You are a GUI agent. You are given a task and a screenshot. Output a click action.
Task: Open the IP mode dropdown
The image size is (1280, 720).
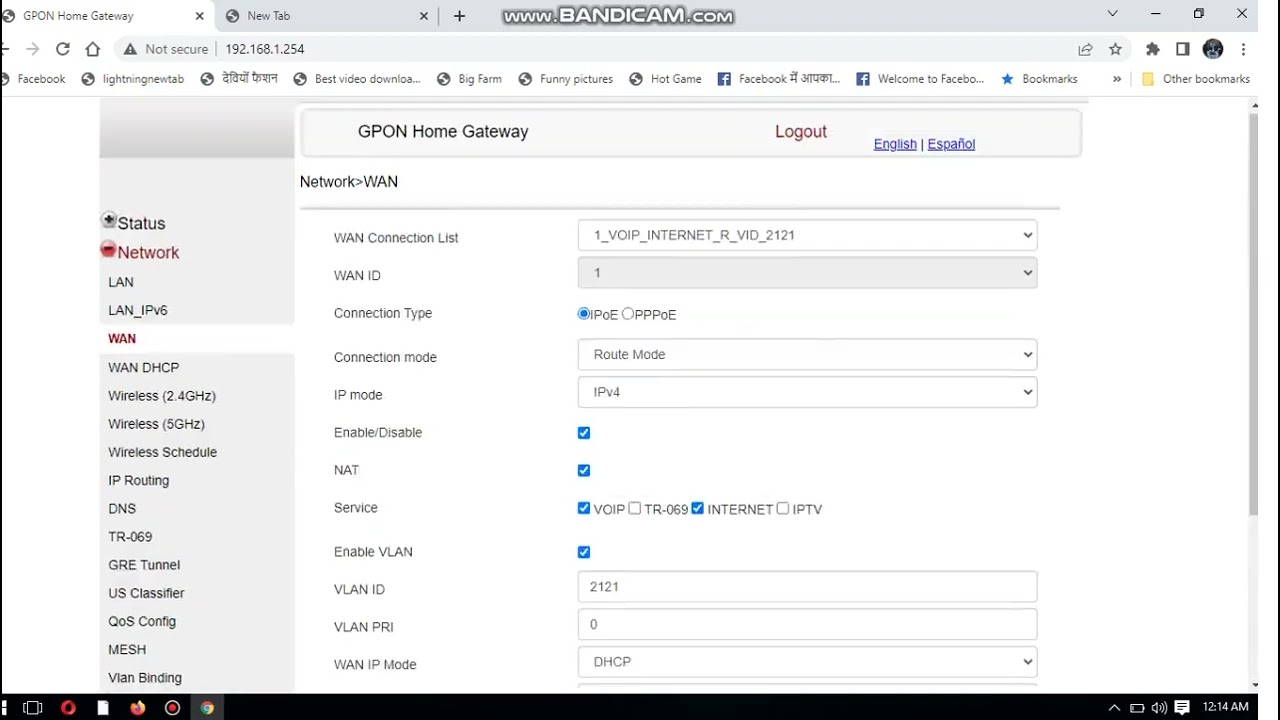click(x=807, y=392)
